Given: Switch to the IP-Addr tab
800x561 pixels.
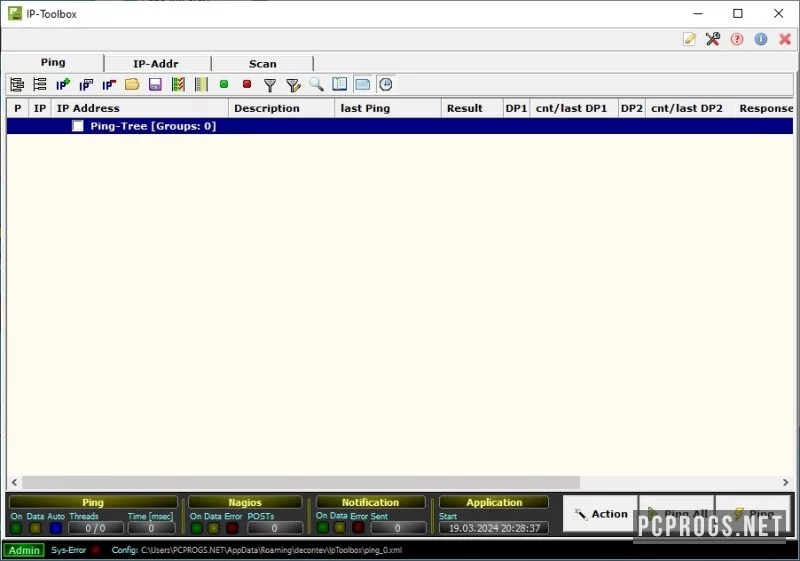Looking at the screenshot, I should click(x=156, y=64).
